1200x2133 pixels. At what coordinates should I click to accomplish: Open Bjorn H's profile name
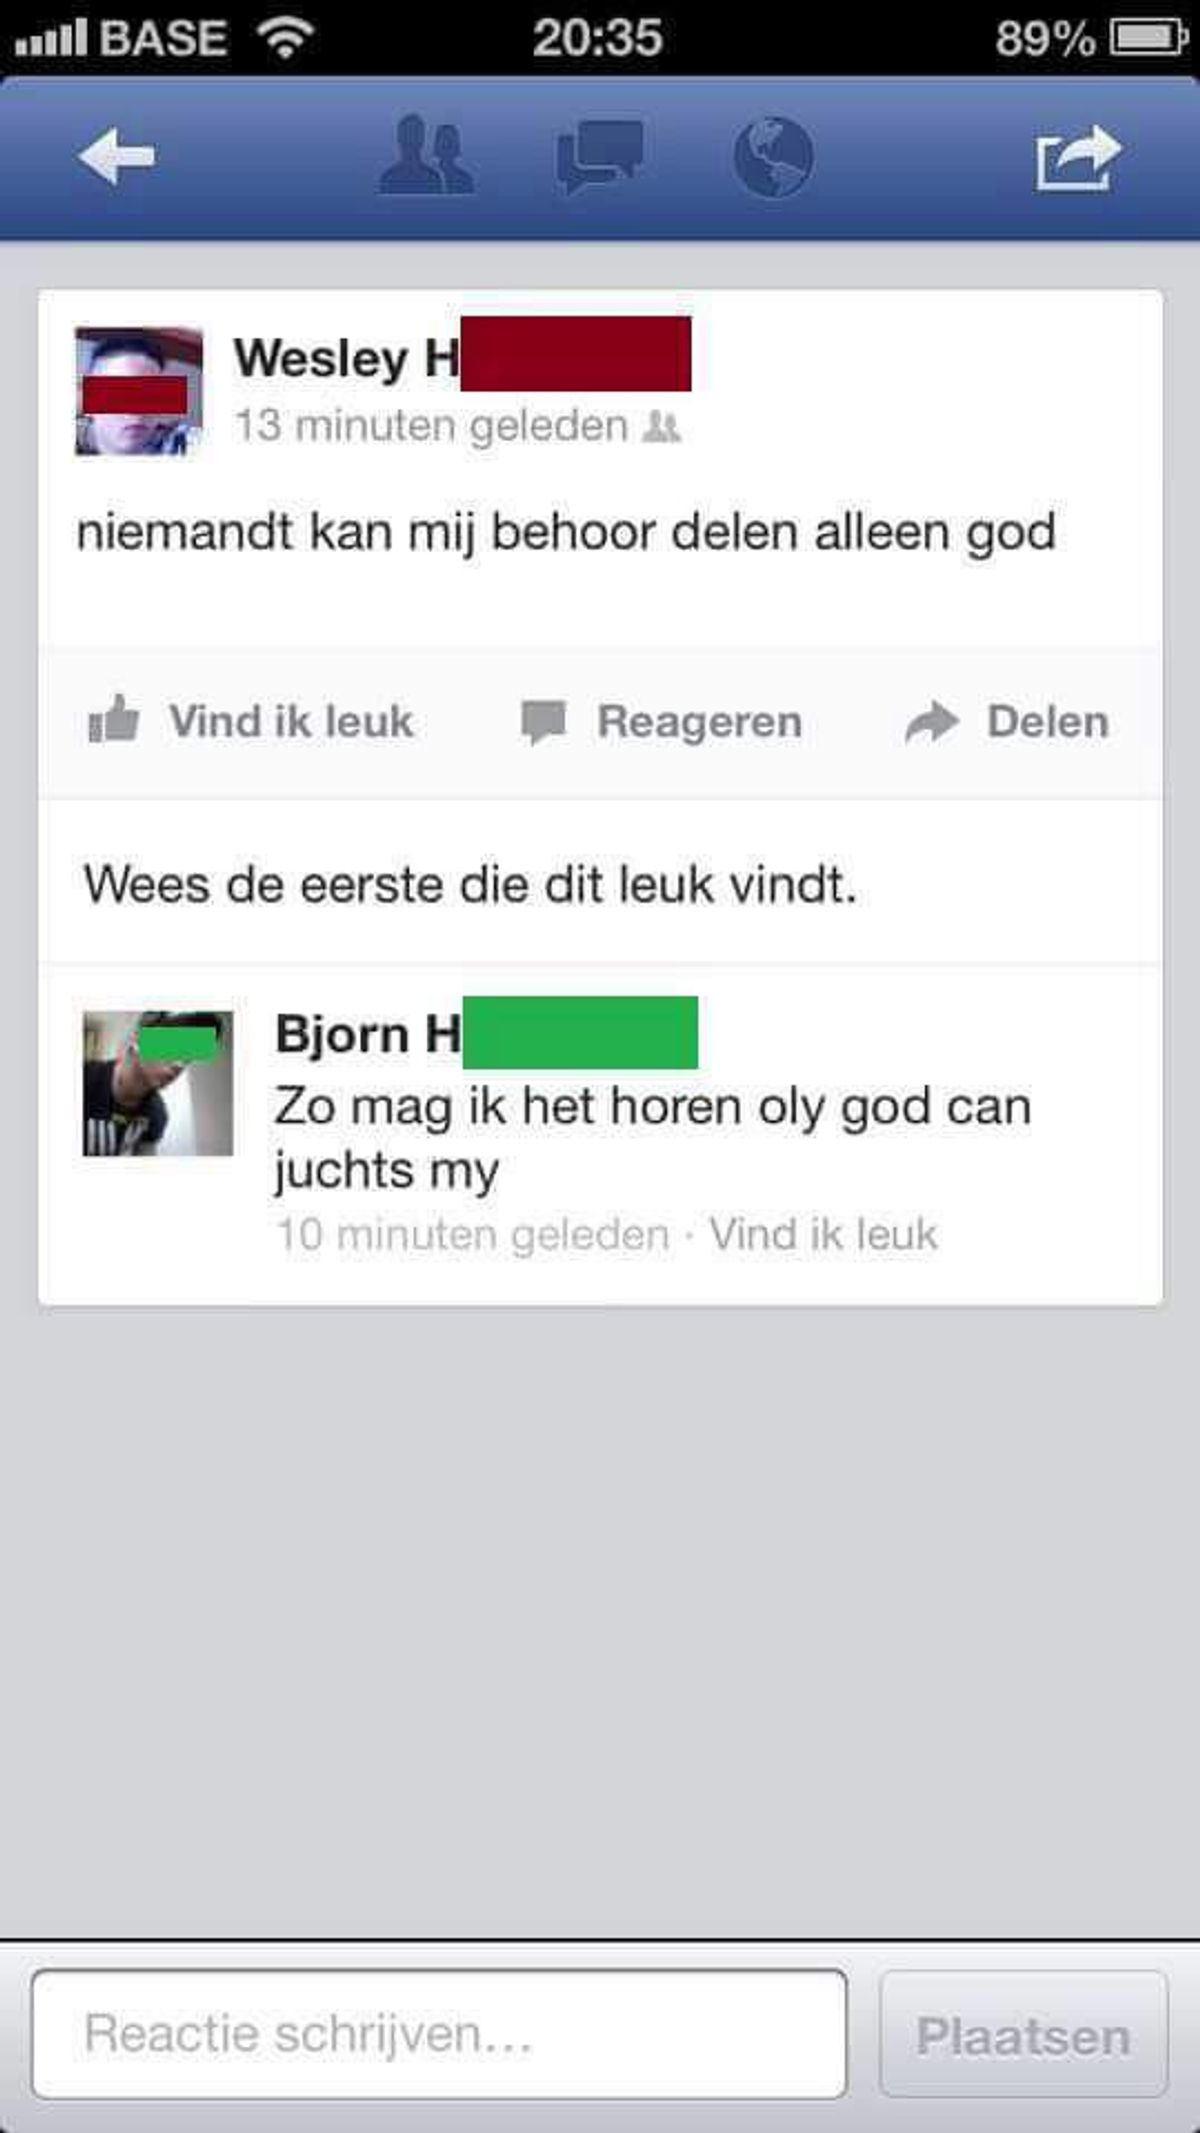click(486, 1034)
